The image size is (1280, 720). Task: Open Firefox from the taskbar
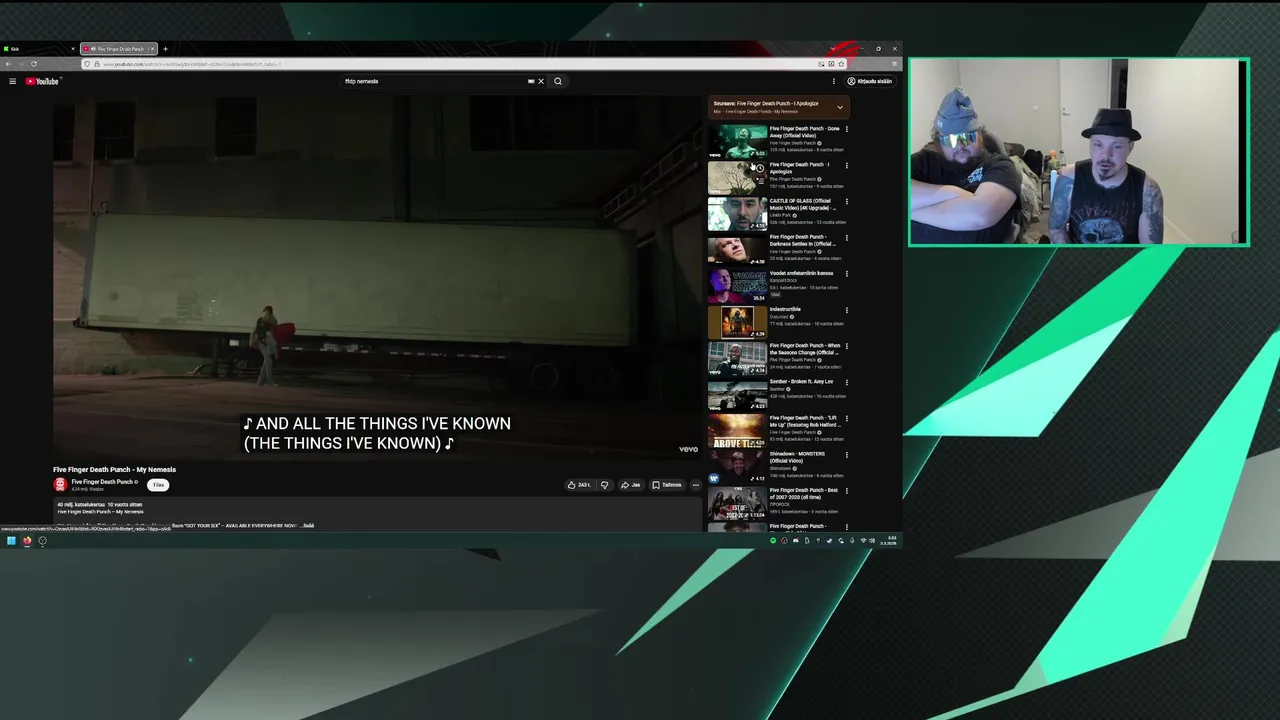point(27,541)
